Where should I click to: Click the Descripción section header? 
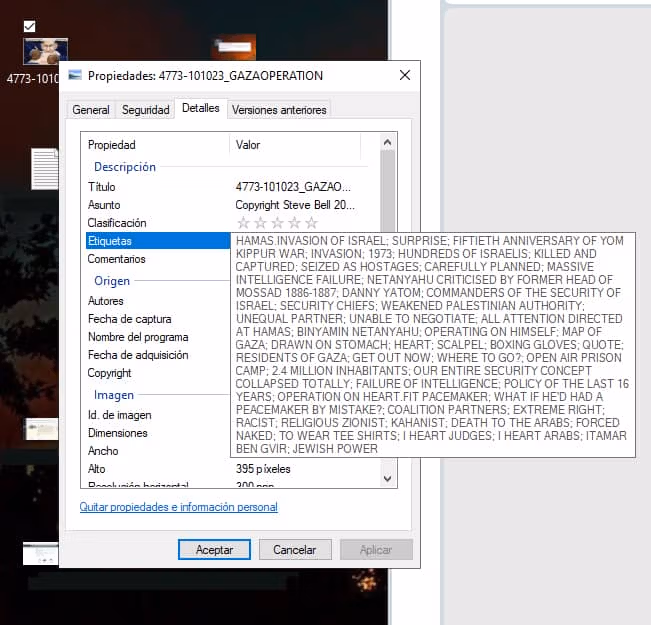point(125,167)
